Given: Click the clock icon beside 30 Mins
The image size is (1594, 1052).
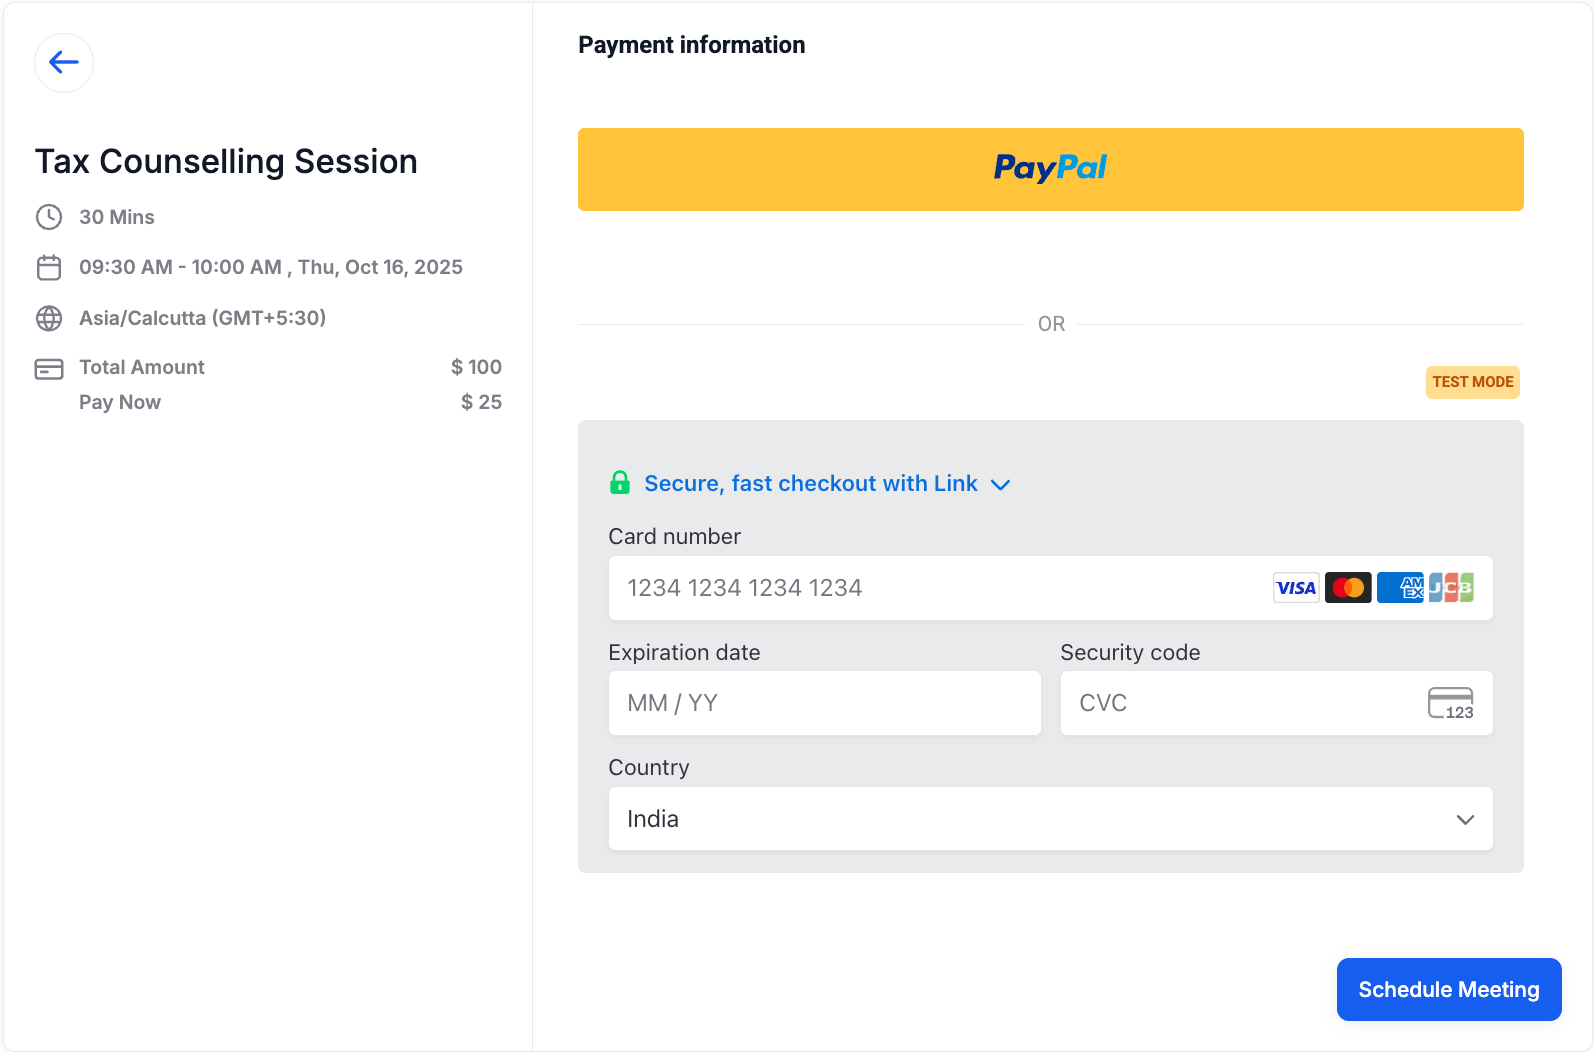Looking at the screenshot, I should pyautogui.click(x=49, y=217).
